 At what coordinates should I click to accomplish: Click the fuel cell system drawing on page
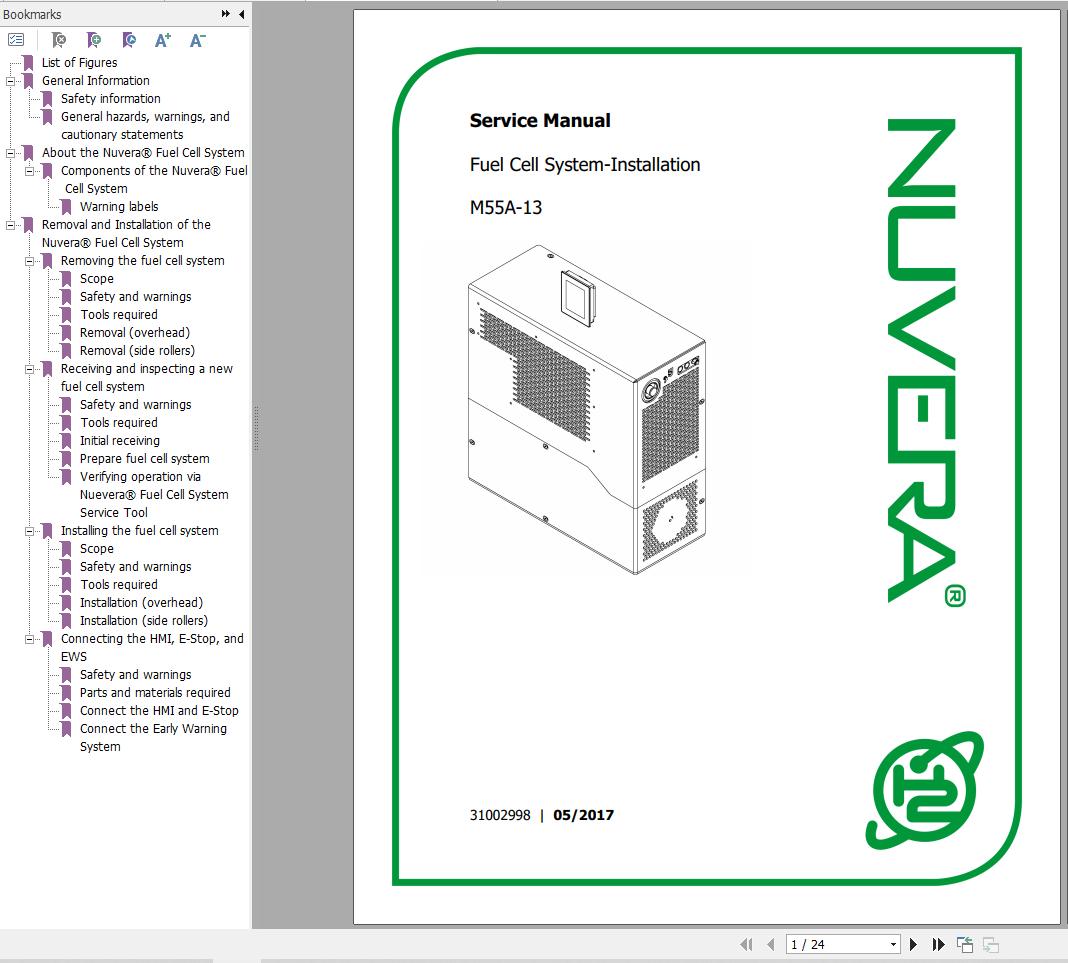point(586,410)
